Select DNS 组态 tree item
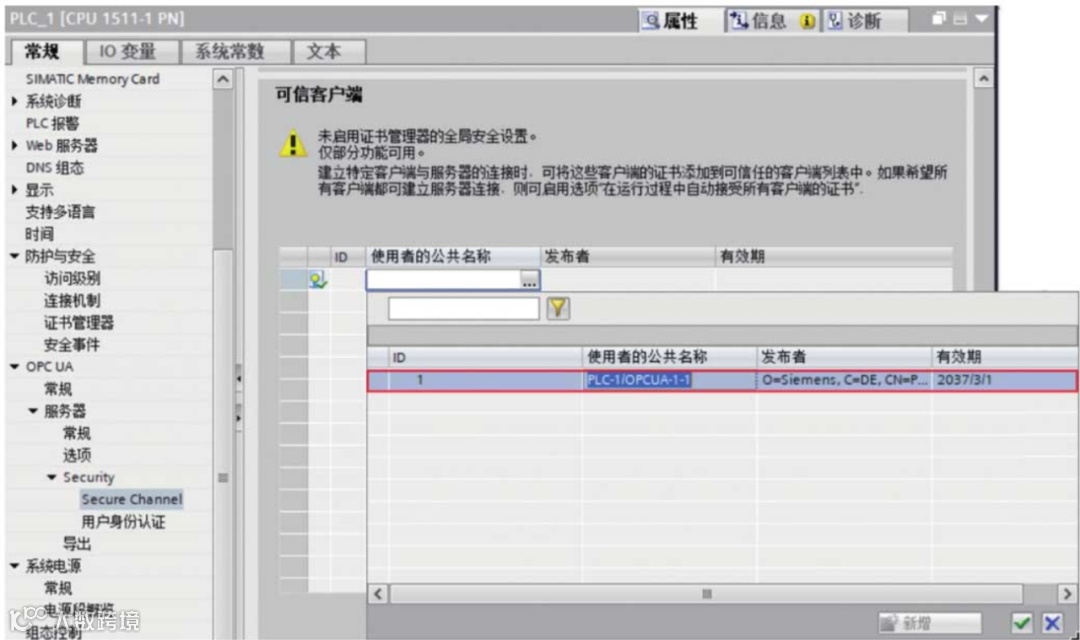Screen dimensions: 1080x640 [x=54, y=167]
